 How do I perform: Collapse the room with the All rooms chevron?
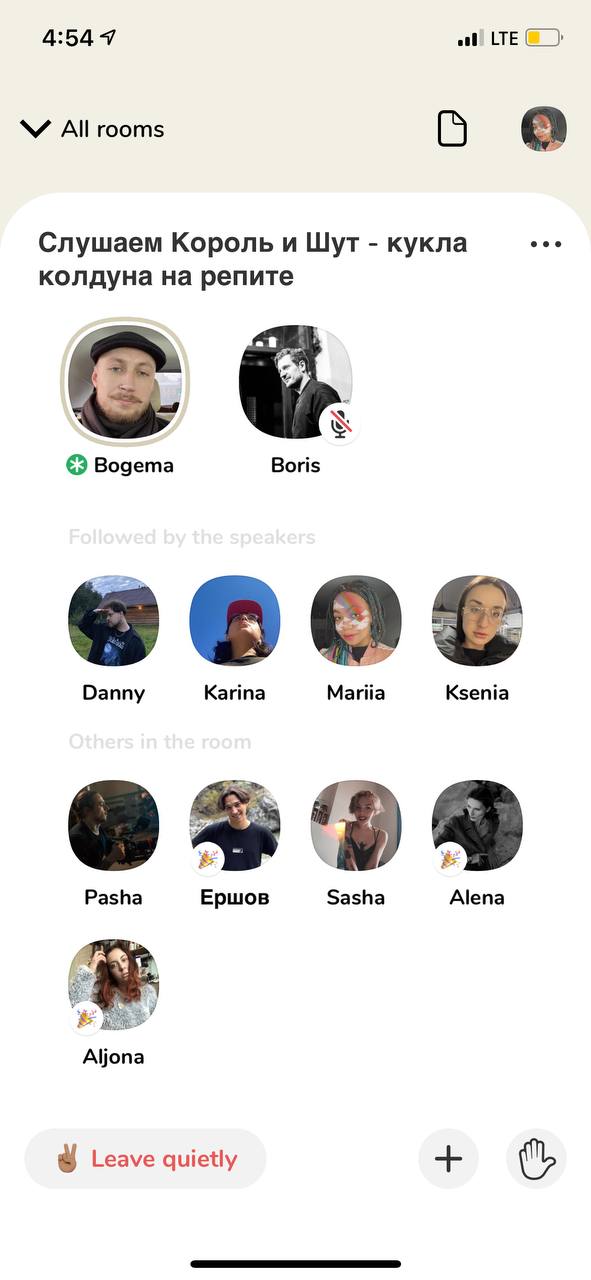pos(36,129)
